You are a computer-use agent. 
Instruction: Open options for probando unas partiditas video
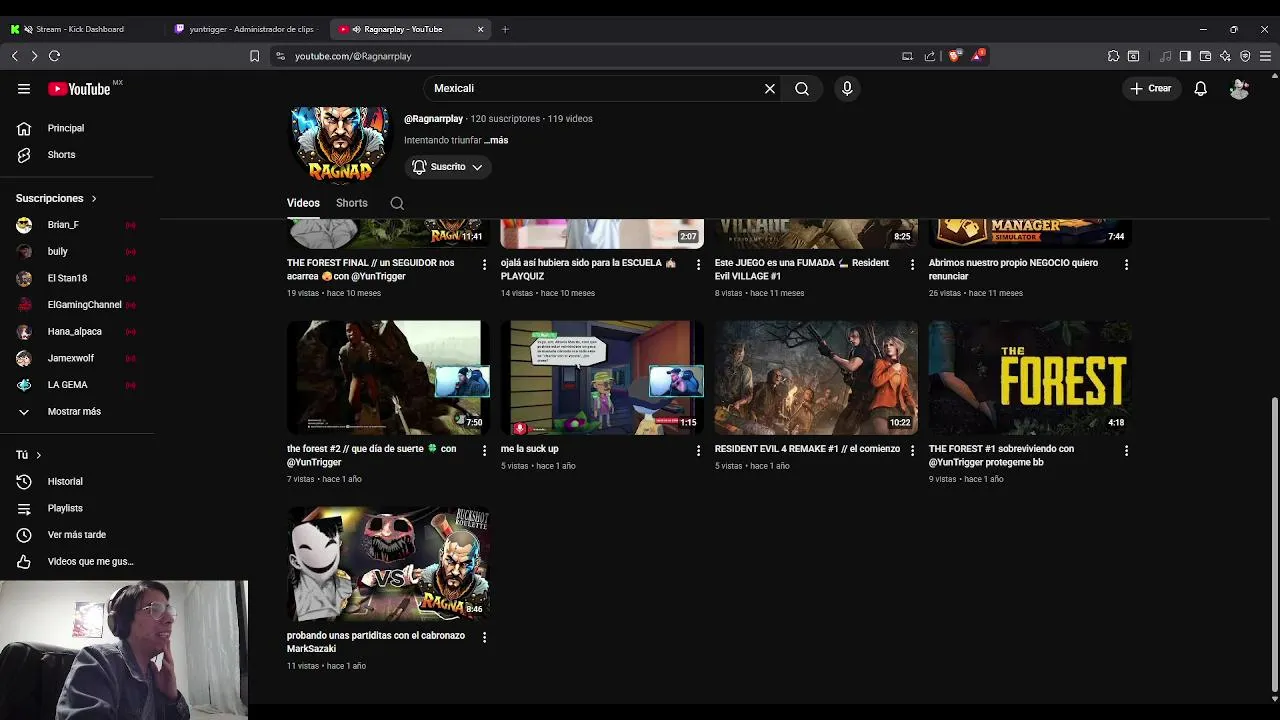[x=485, y=637]
